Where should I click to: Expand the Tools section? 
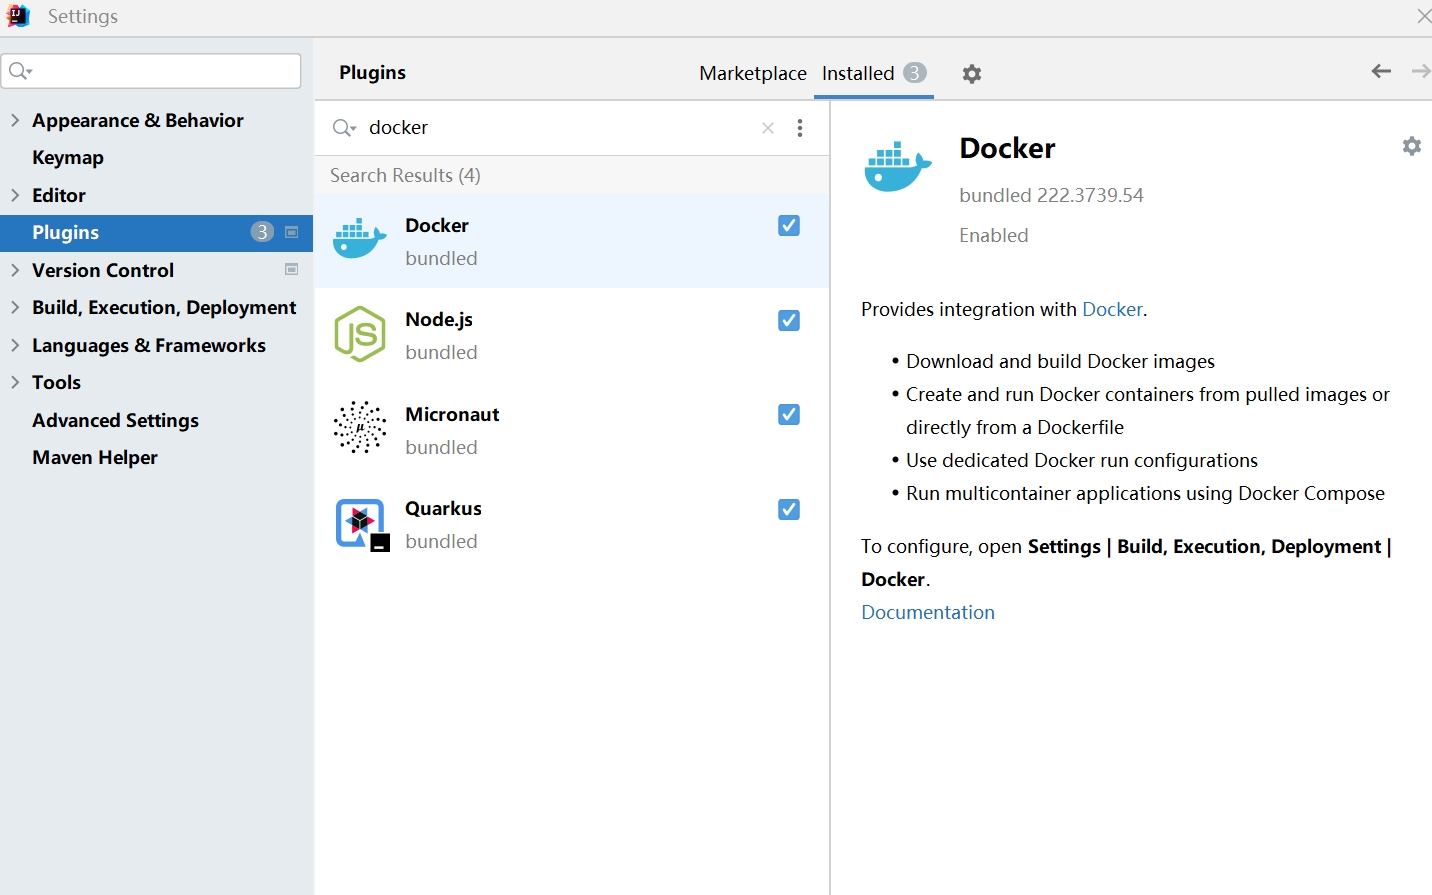coord(15,382)
